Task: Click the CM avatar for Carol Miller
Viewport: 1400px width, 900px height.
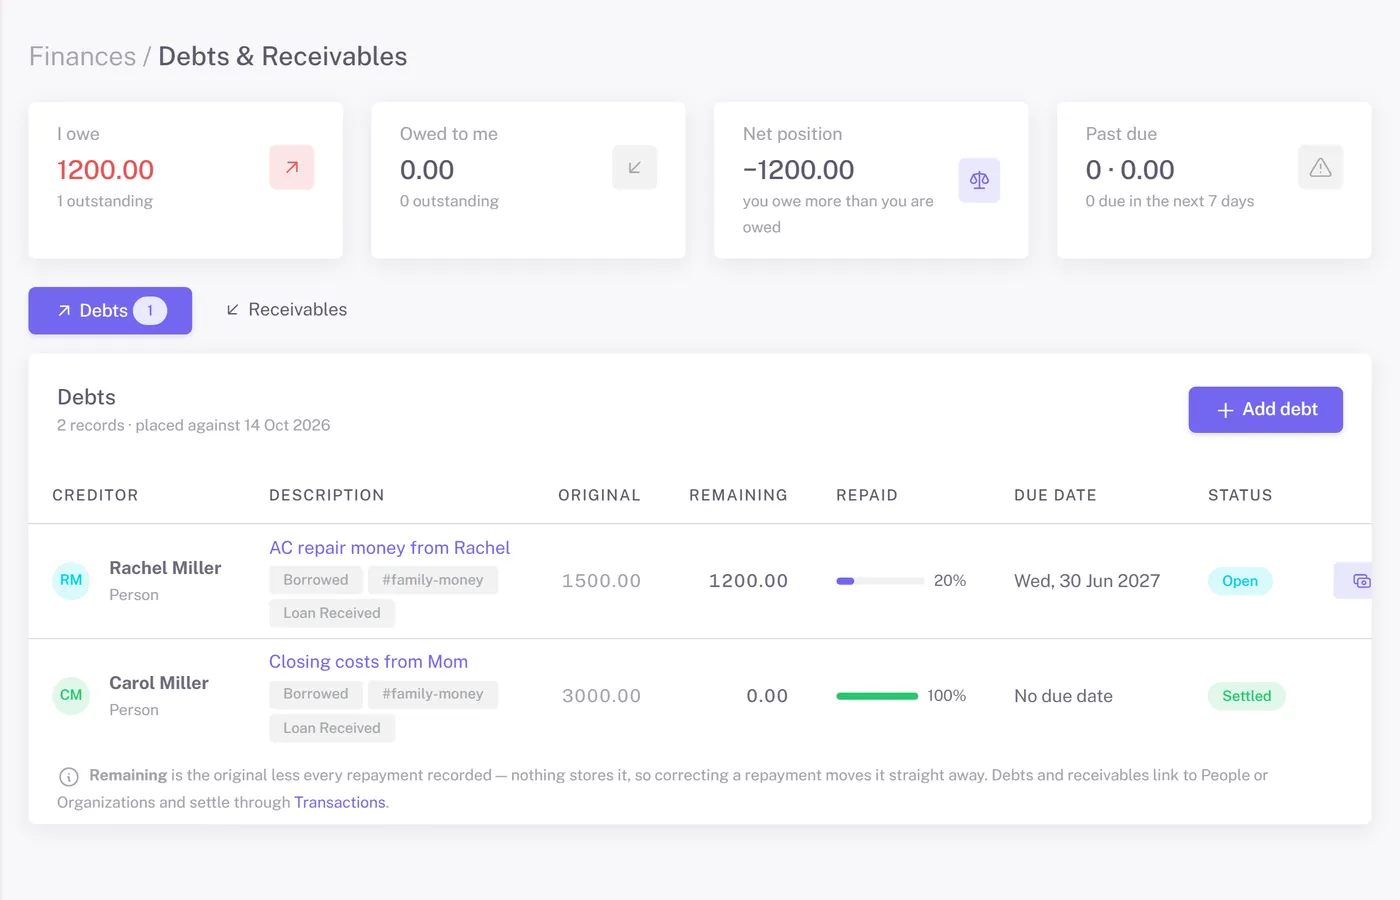Action: 71,695
